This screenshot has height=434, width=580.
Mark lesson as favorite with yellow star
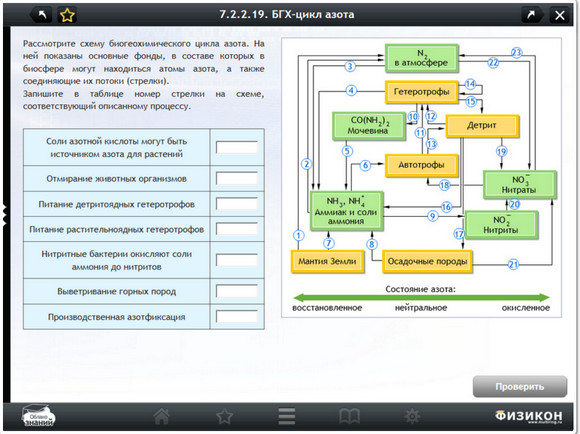point(67,15)
